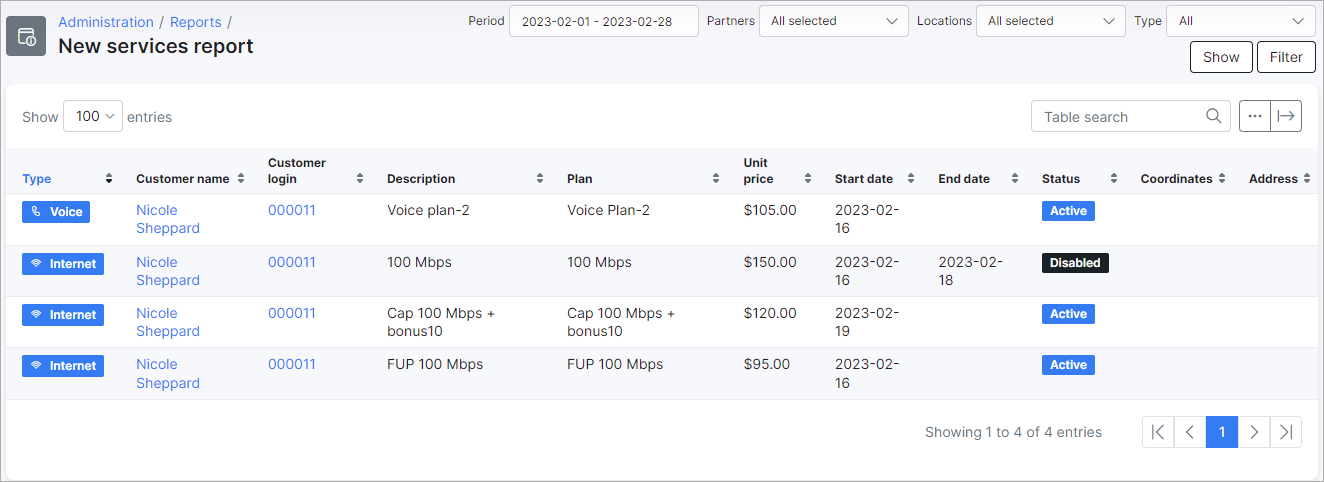Sort by Unit price column arrows
The image size is (1324, 482).
(809, 179)
